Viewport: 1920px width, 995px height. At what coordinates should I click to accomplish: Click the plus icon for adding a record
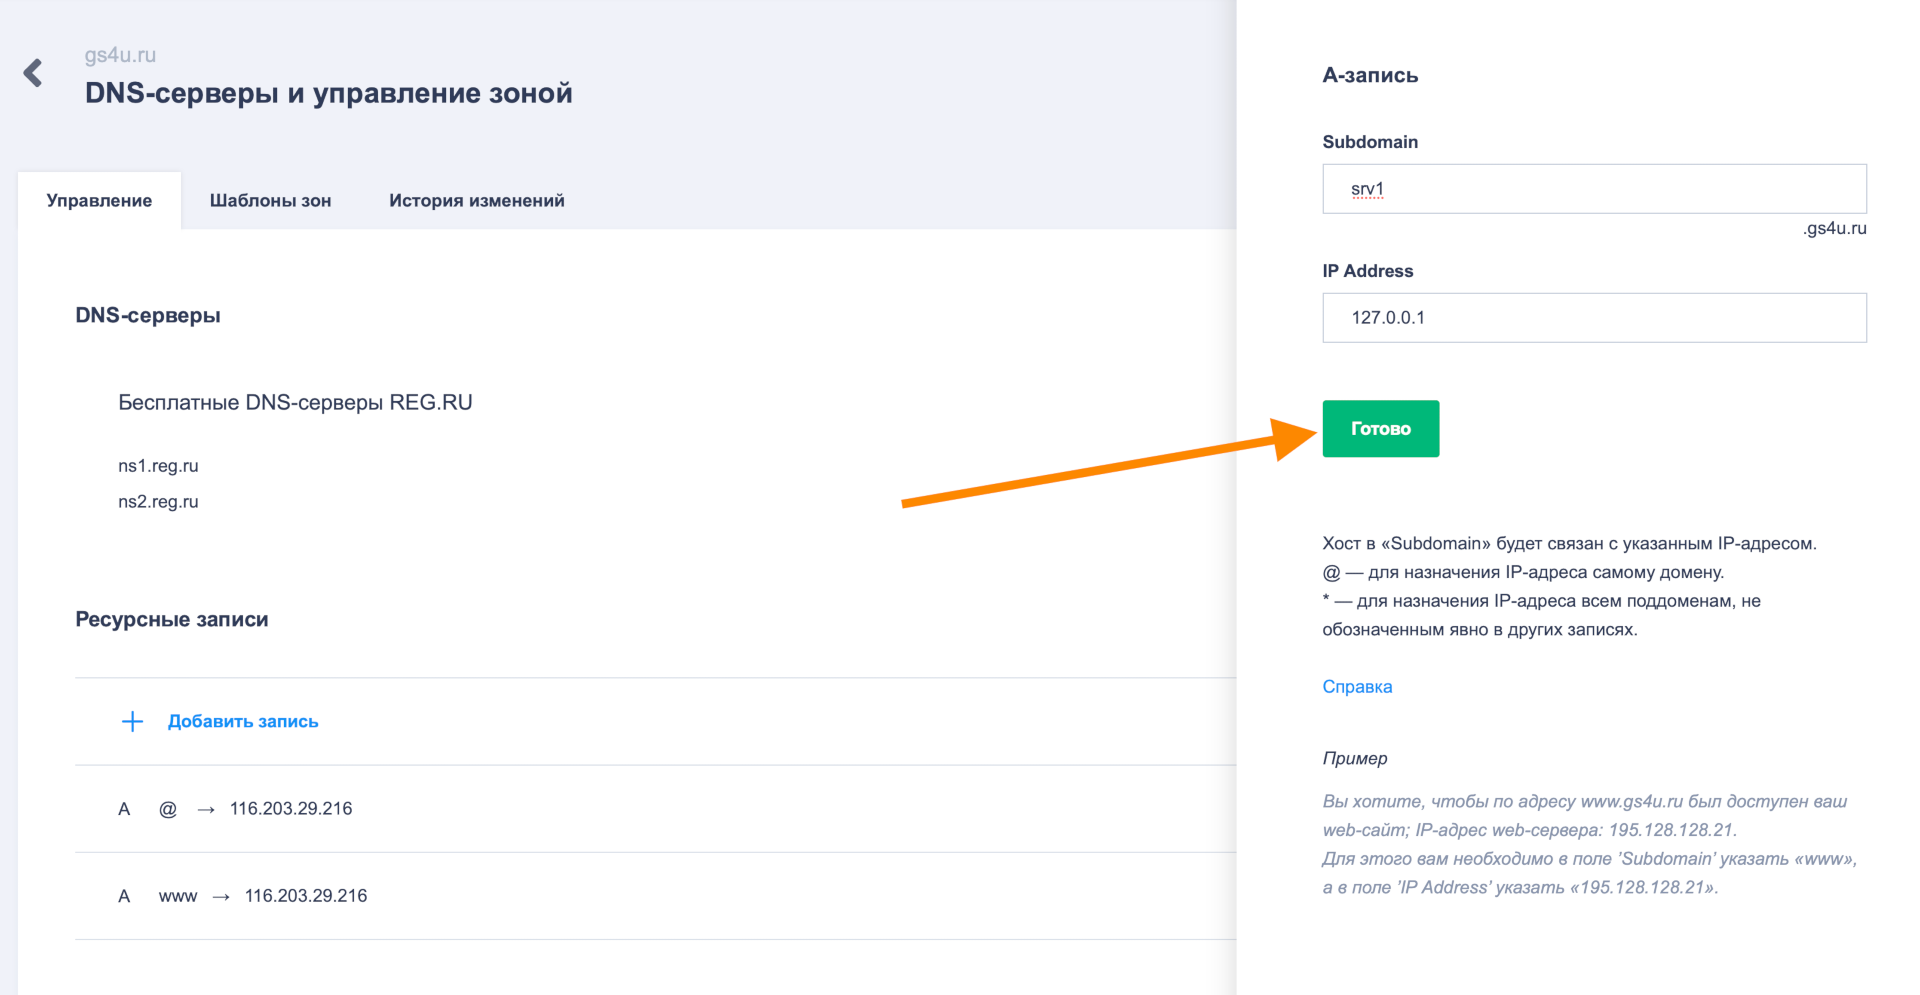click(x=132, y=722)
